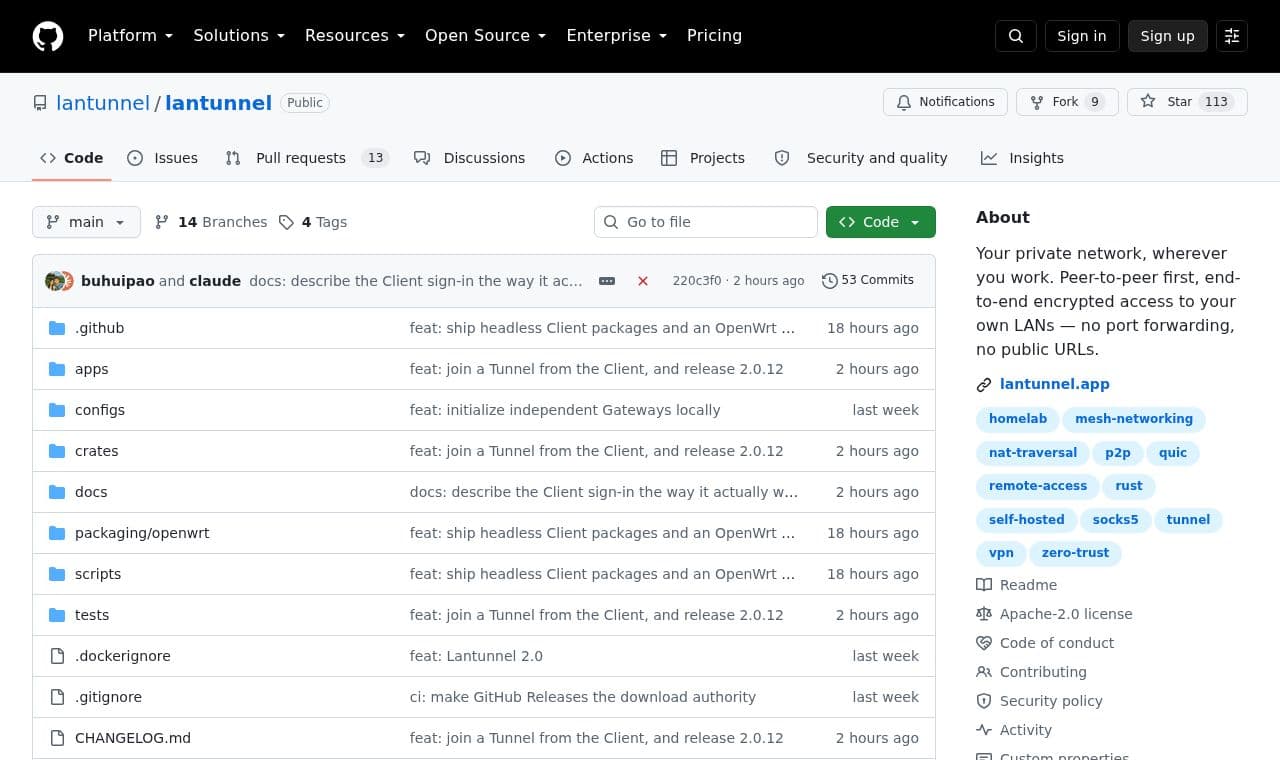Image resolution: width=1280 pixels, height=760 pixels.
Task: Open the main branch selector dropdown
Action: click(86, 222)
